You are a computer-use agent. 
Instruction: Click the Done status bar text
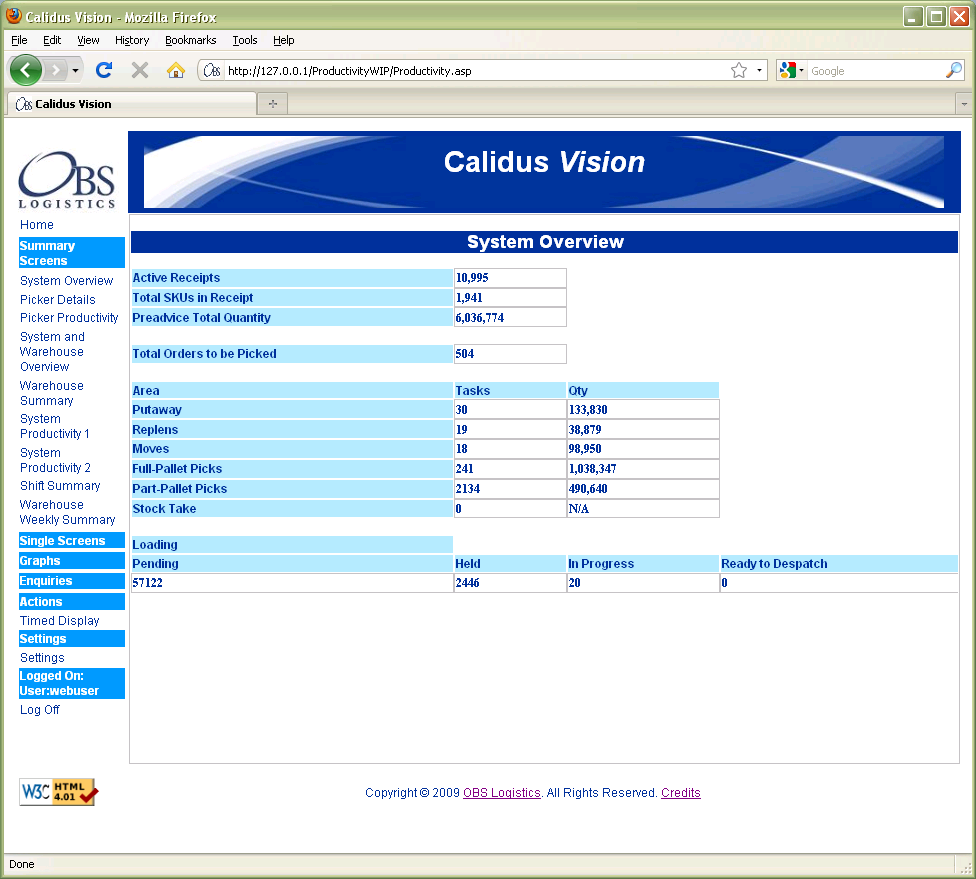coord(22,864)
